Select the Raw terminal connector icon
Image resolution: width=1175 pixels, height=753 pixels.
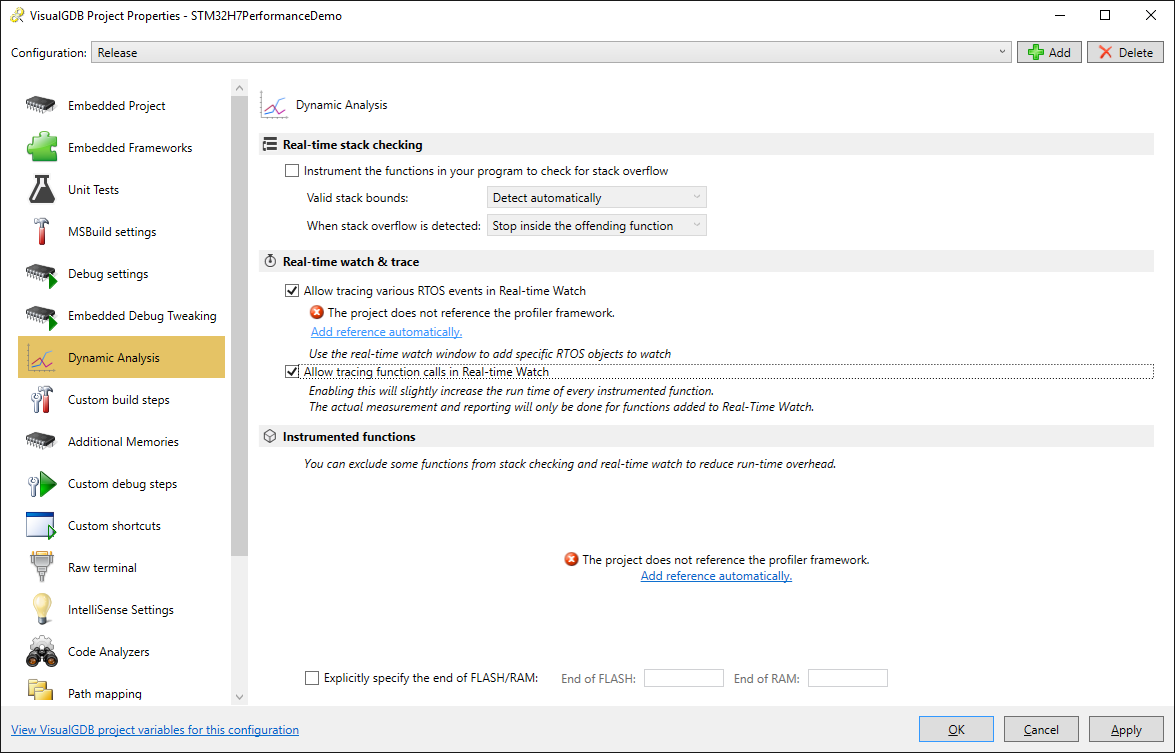(40, 568)
